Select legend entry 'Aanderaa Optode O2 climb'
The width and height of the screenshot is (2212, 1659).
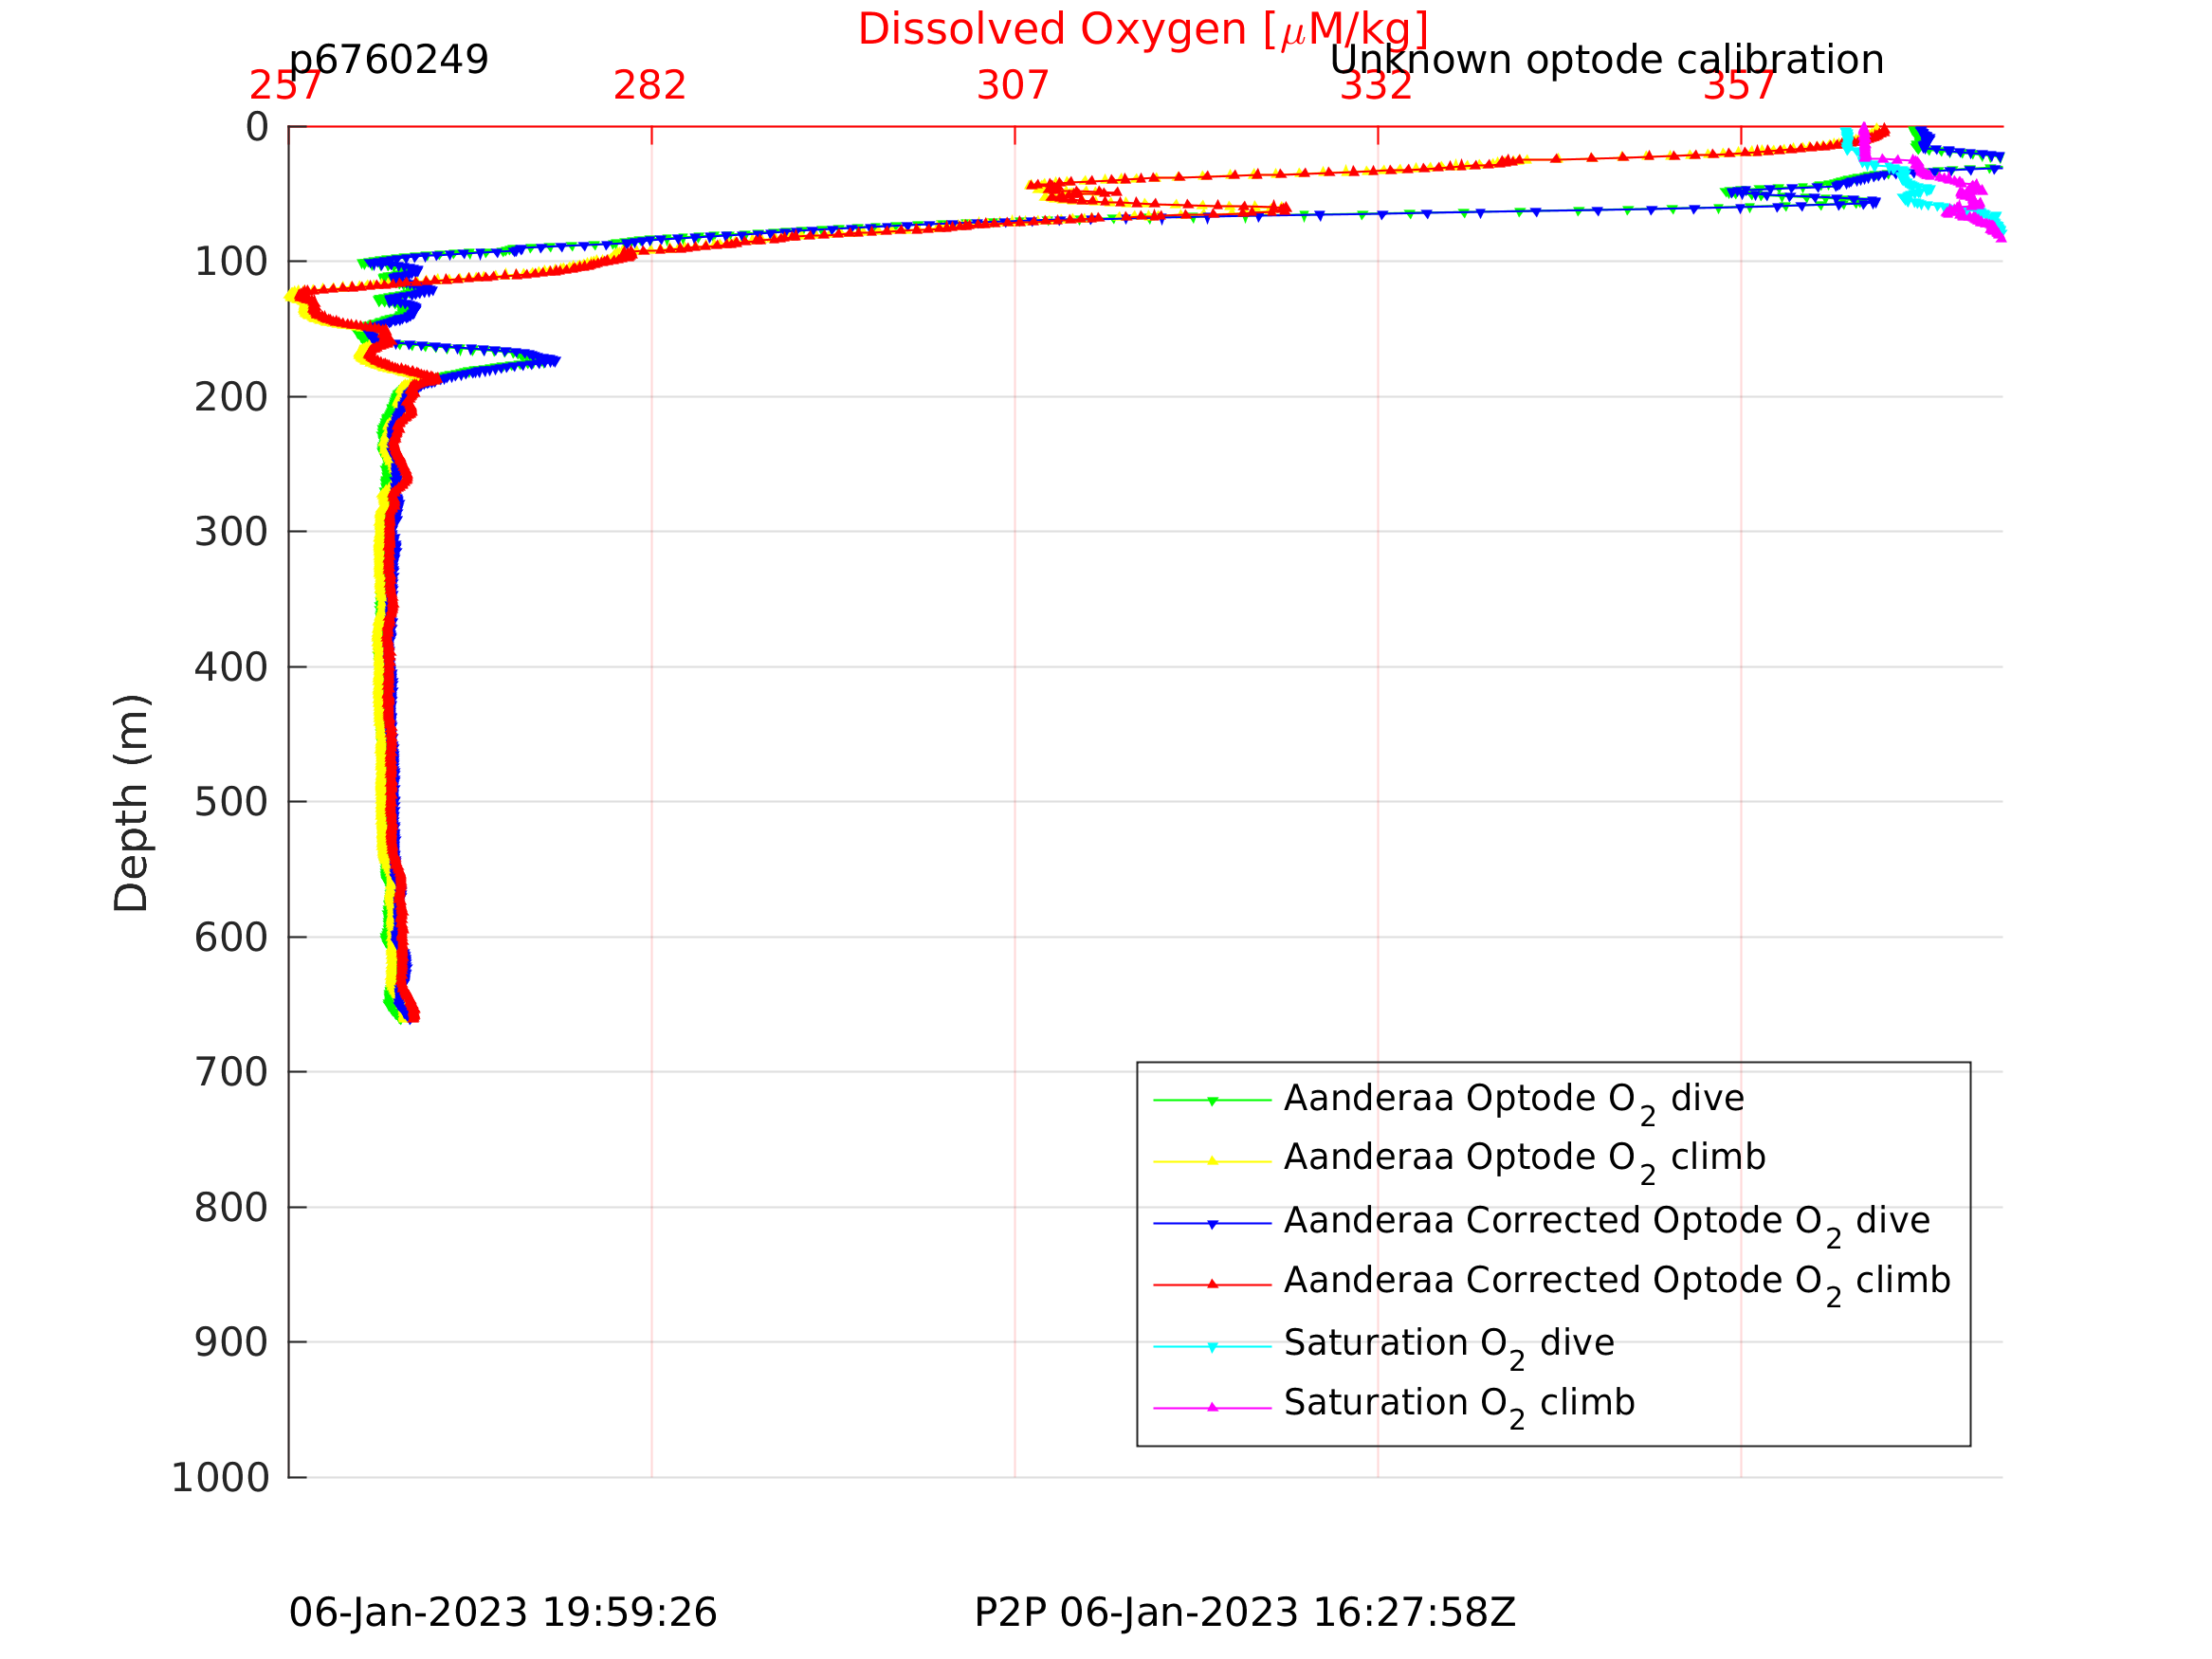point(1525,1160)
